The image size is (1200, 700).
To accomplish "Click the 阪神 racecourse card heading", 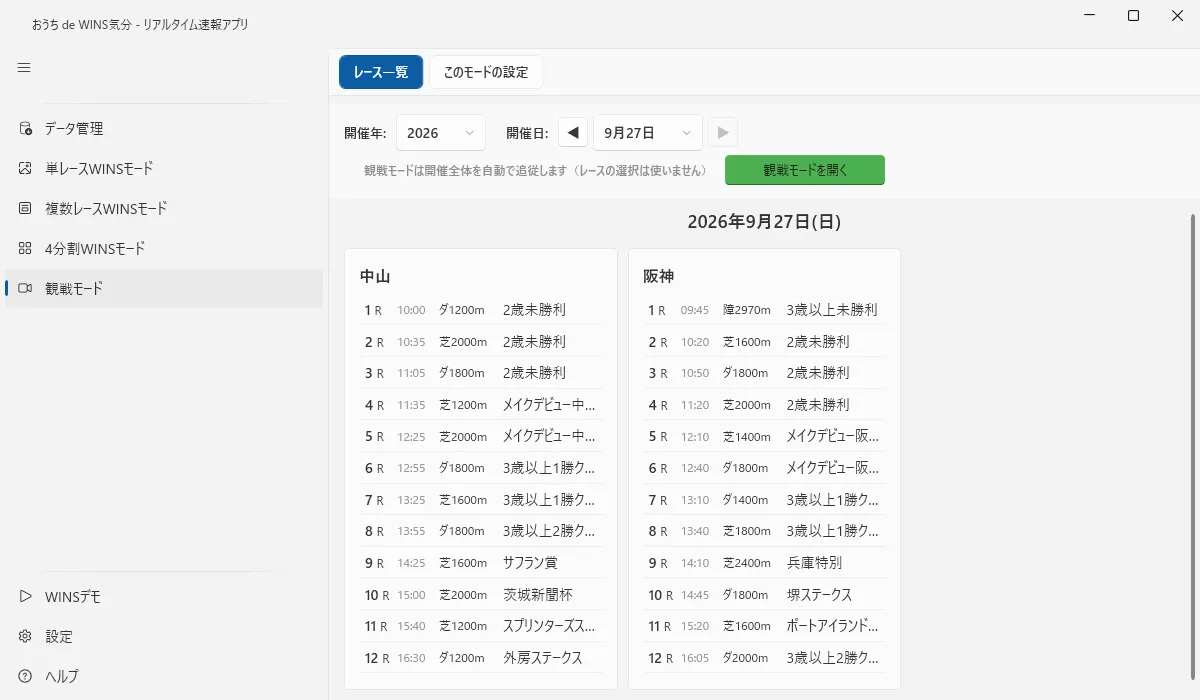I will pos(658,276).
